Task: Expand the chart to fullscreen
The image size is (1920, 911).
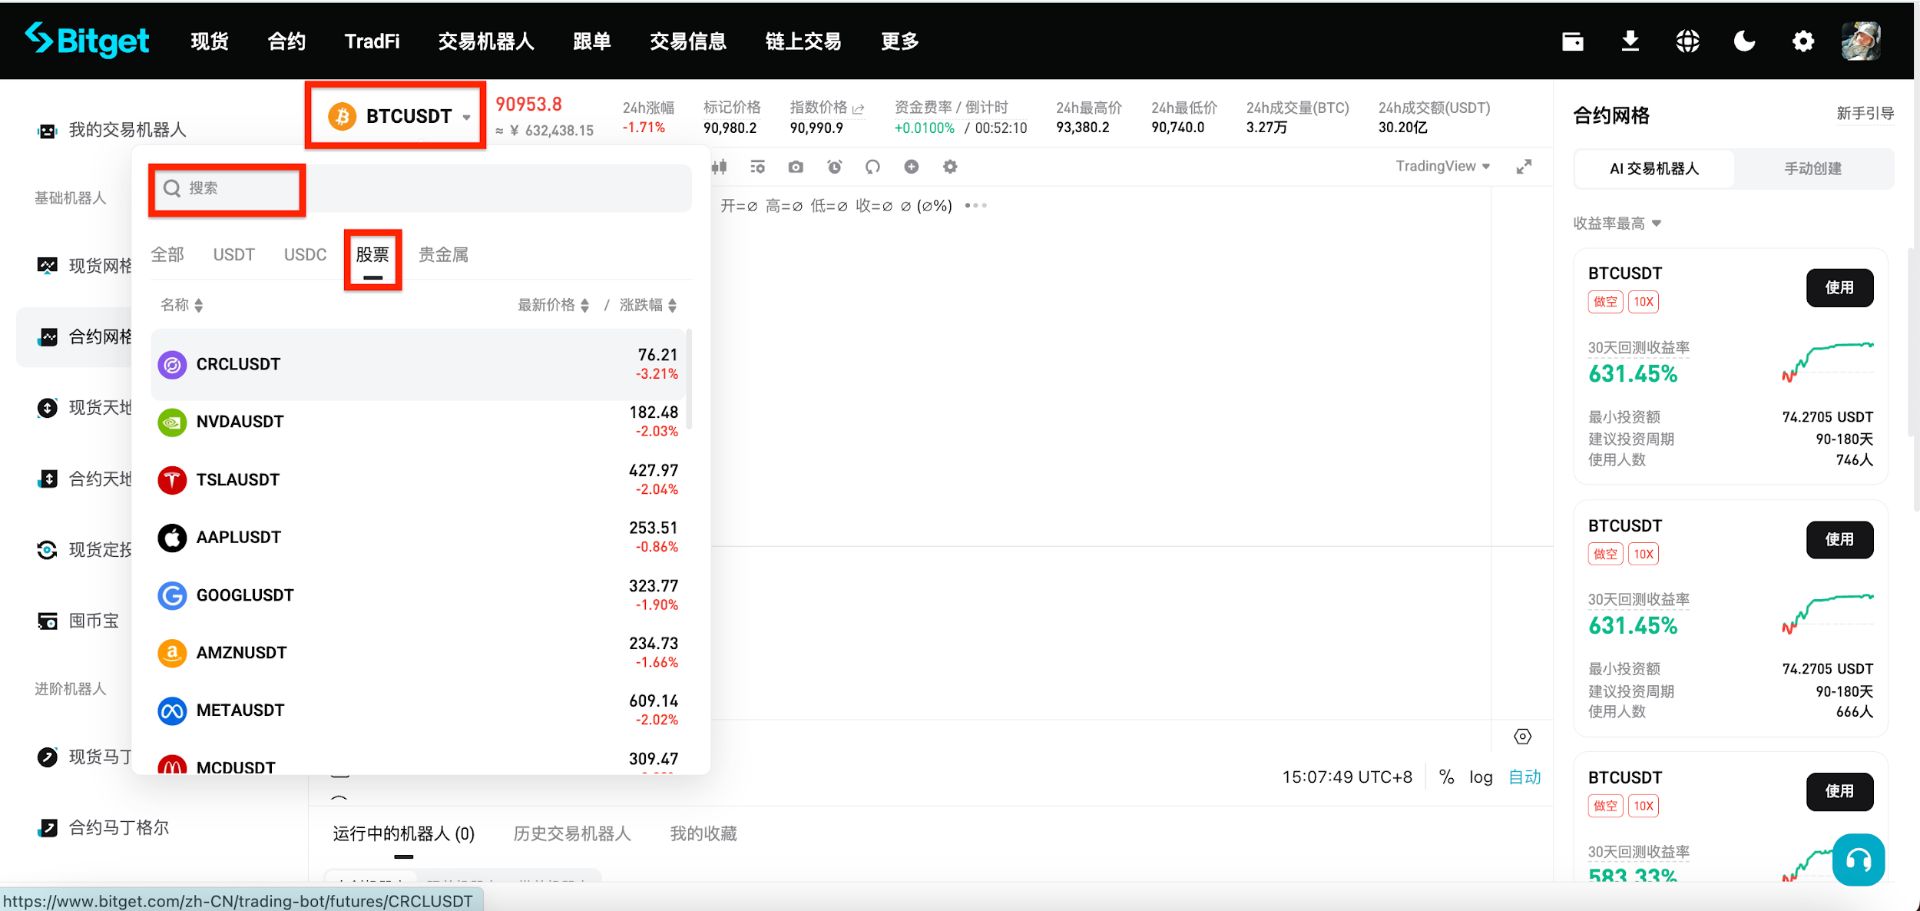Action: [1523, 167]
